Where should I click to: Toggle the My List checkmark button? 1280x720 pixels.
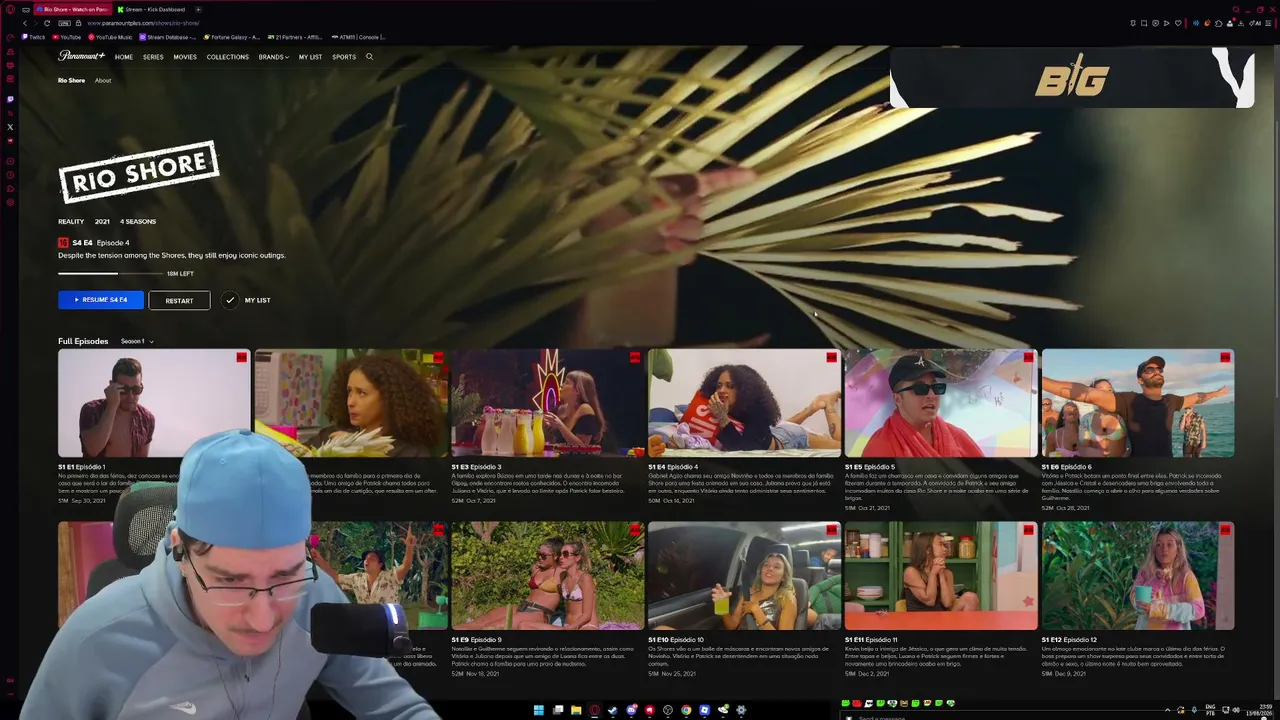(230, 300)
